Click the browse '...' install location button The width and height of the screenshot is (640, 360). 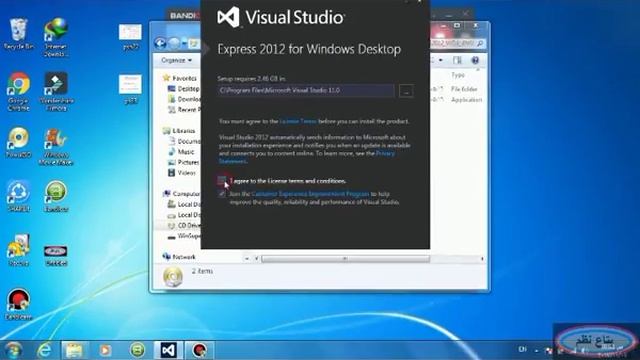pyautogui.click(x=406, y=91)
